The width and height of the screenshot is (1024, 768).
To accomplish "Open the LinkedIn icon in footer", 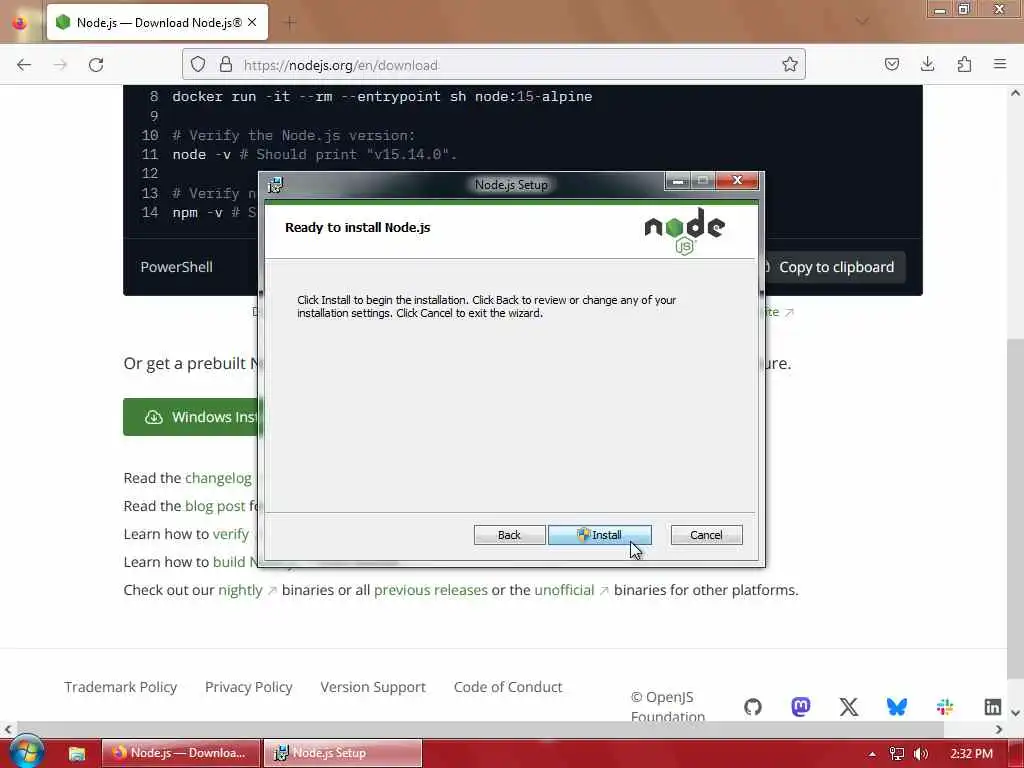I will (x=993, y=707).
